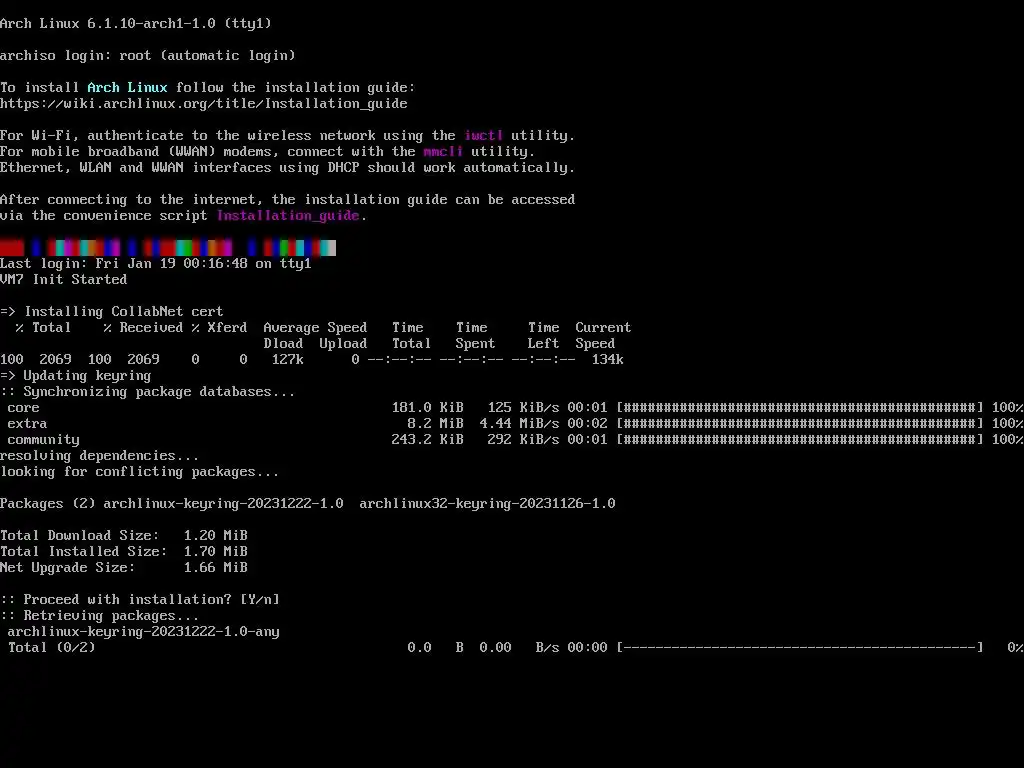Click the 0% progress value for Total
1024x768 pixels.
click(1015, 648)
